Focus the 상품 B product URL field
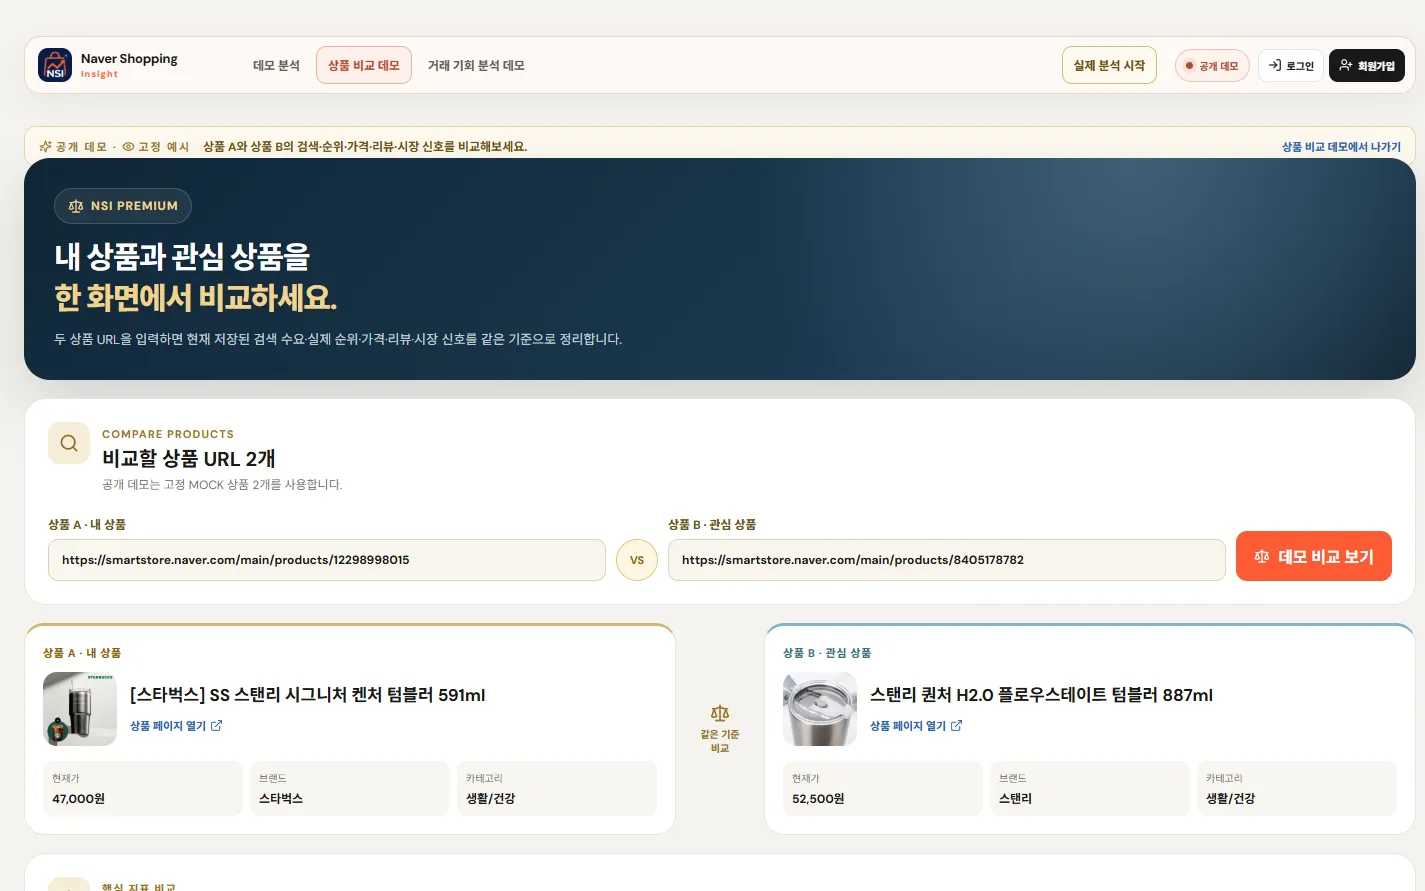The height and width of the screenshot is (891, 1425). 947,560
